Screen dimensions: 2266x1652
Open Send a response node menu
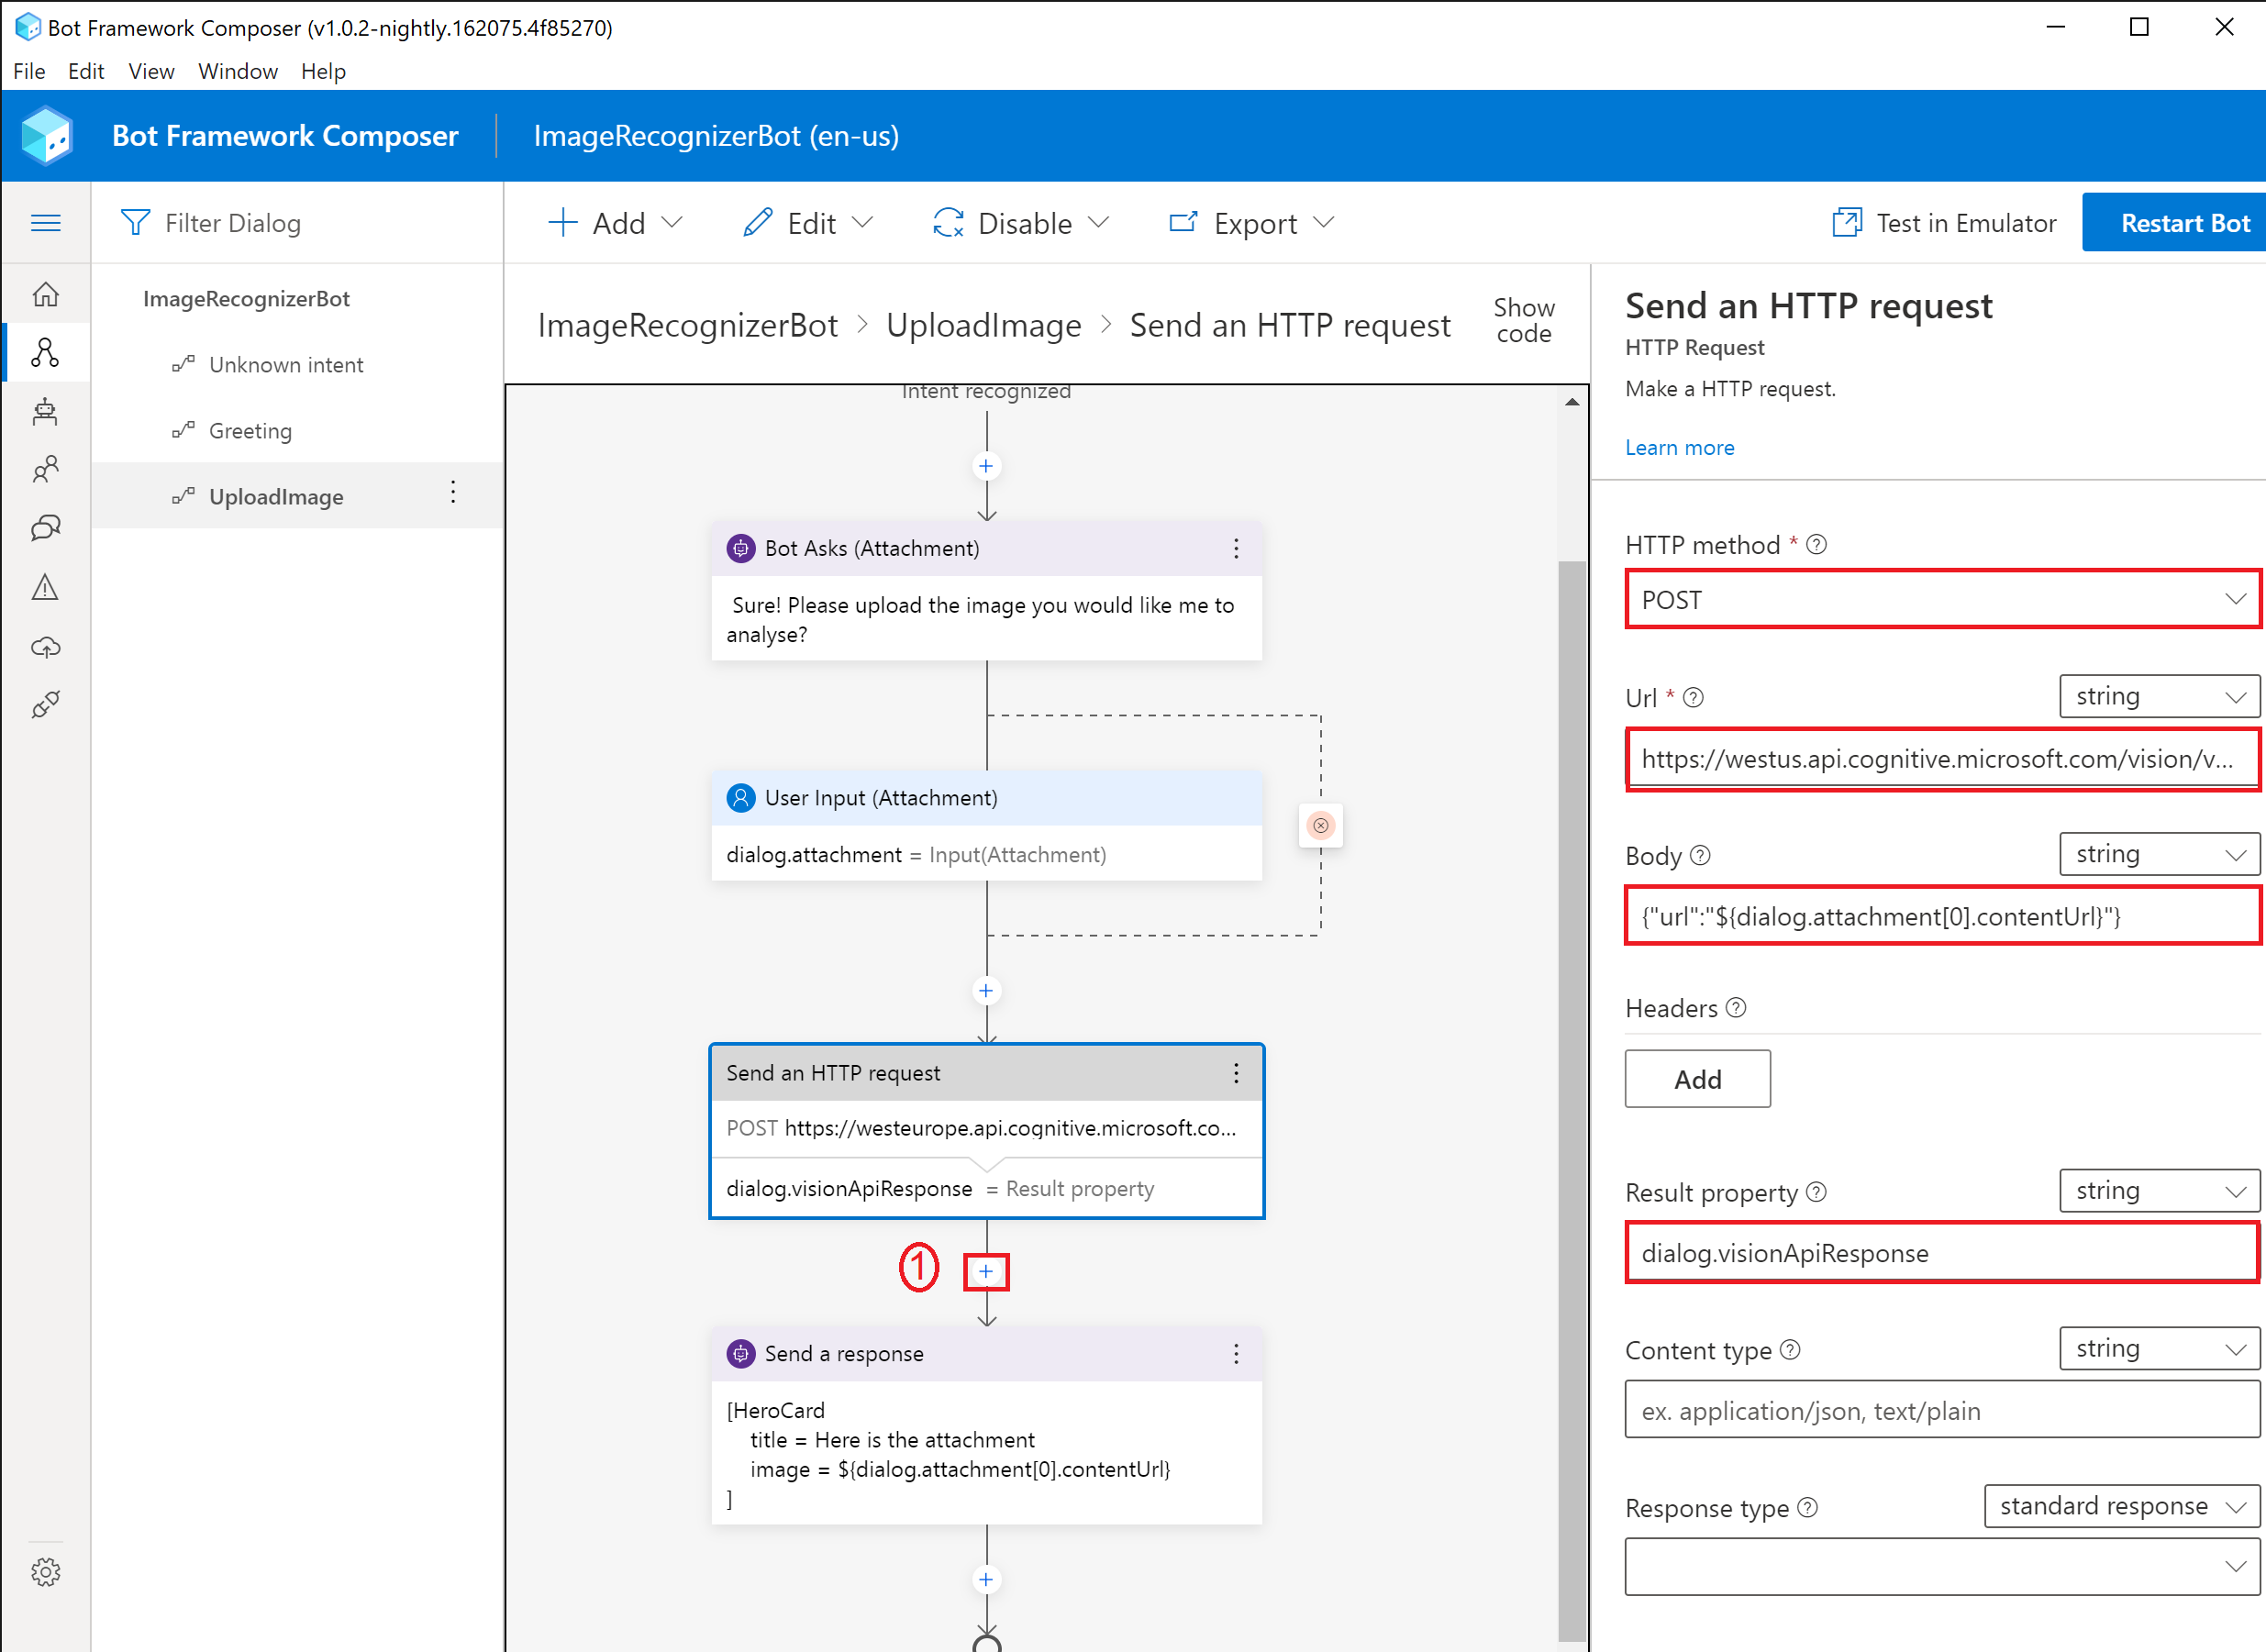pos(1236,1354)
